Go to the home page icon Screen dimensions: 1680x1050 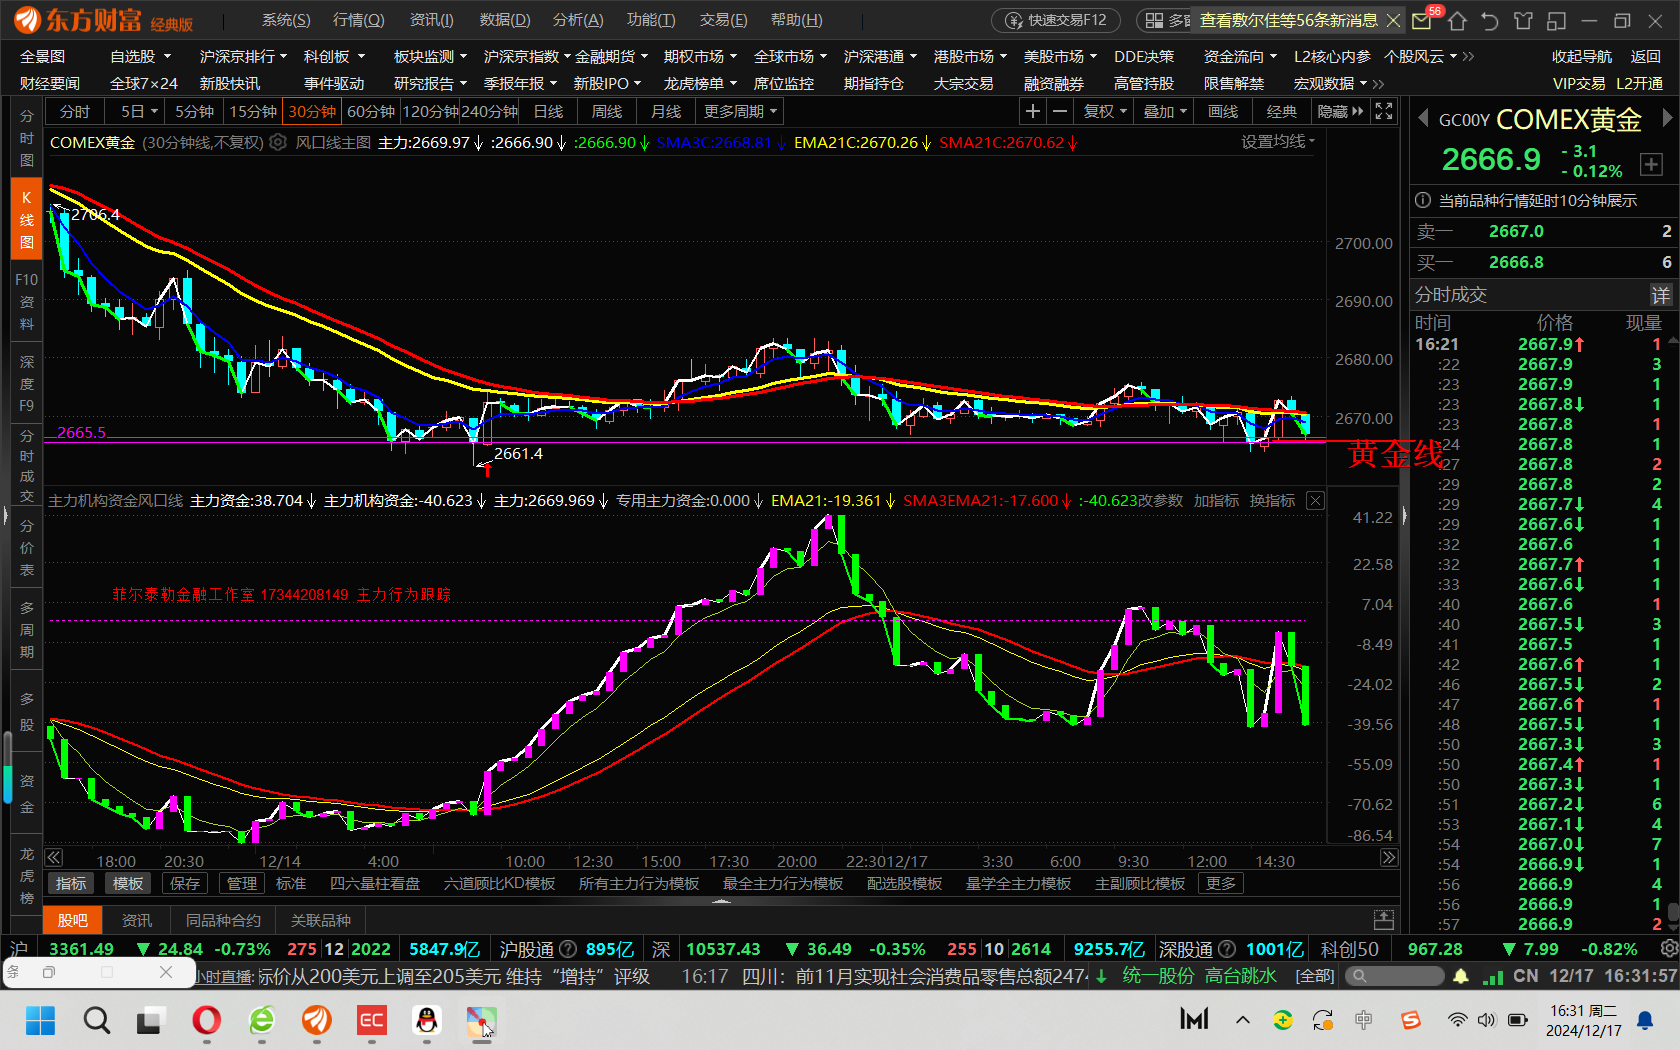pyautogui.click(x=1457, y=21)
